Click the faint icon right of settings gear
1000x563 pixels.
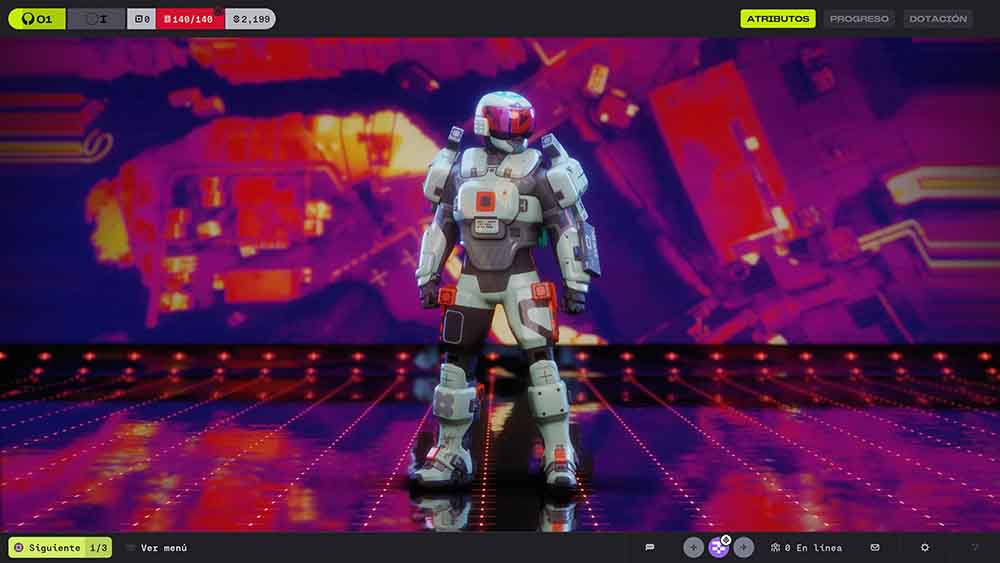pyautogui.click(x=975, y=547)
